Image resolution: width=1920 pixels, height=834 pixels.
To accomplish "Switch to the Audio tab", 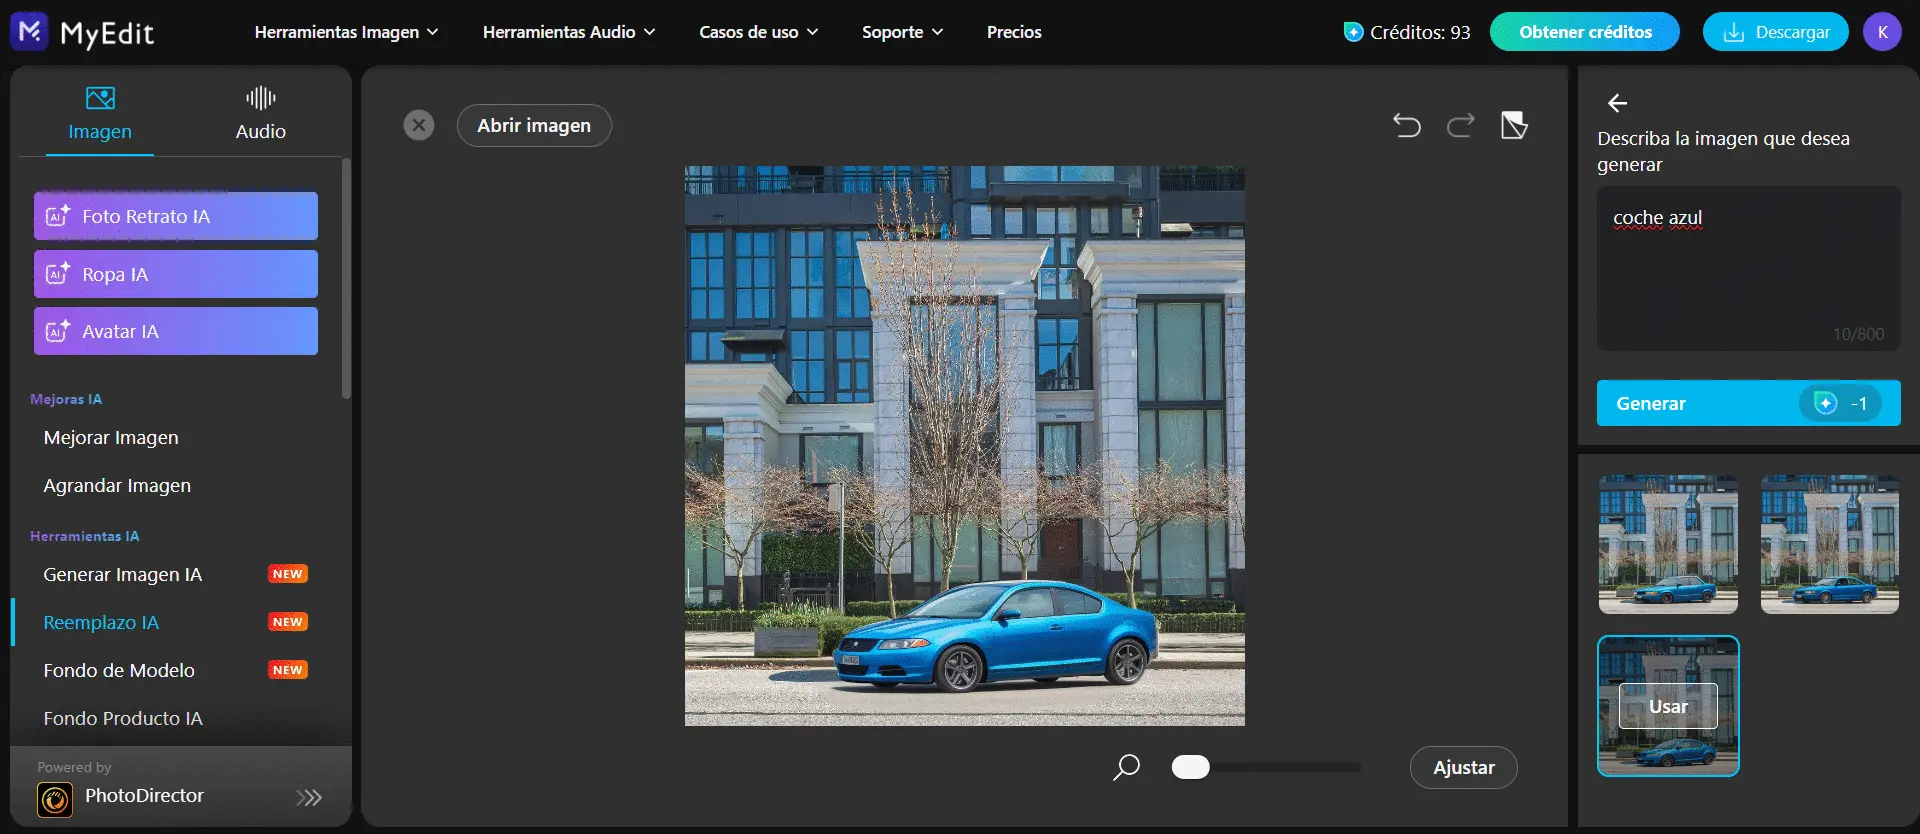I will coord(260,113).
